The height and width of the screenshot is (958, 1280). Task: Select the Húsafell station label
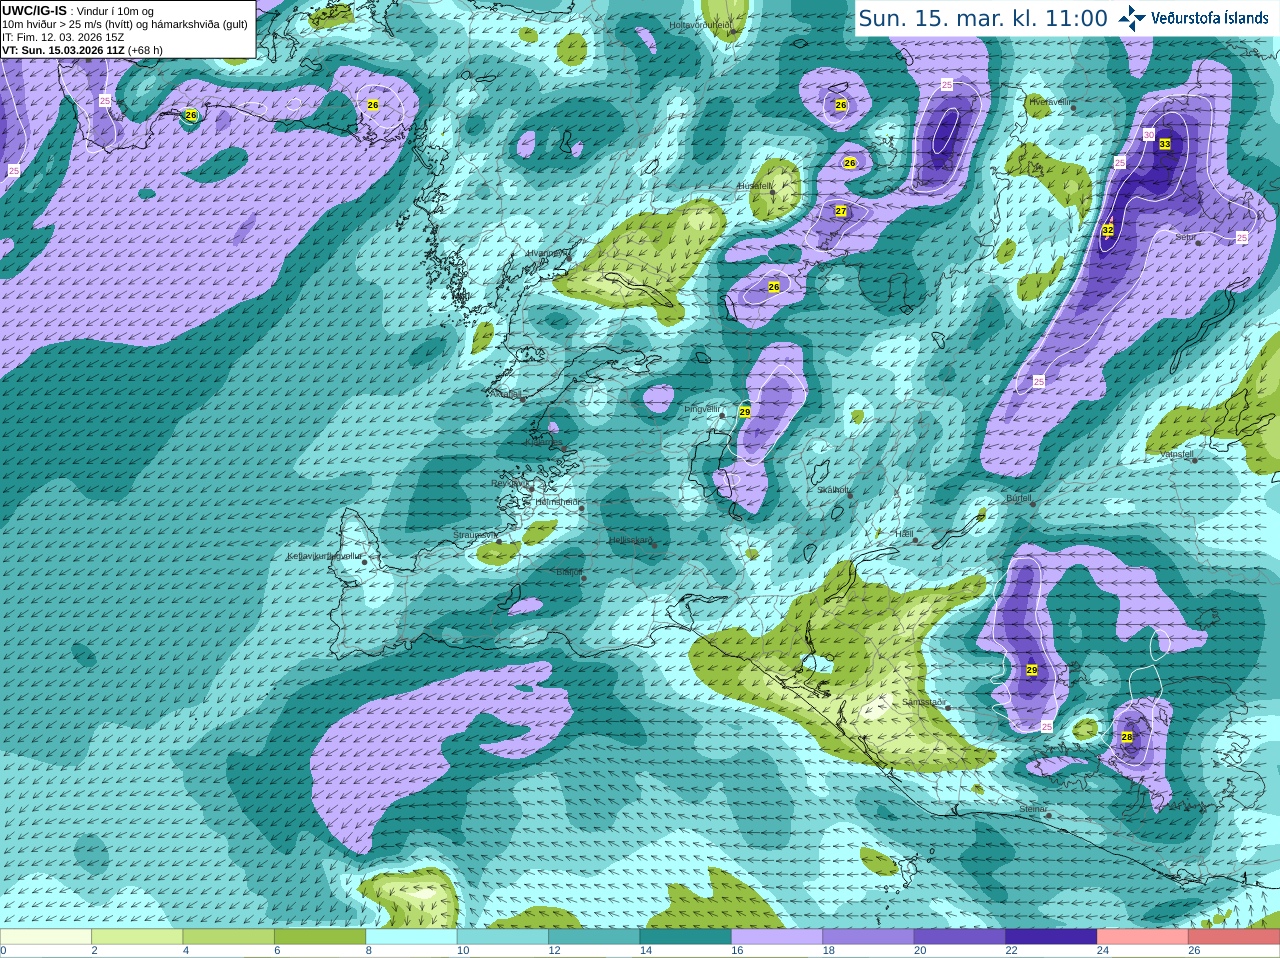pos(755,186)
